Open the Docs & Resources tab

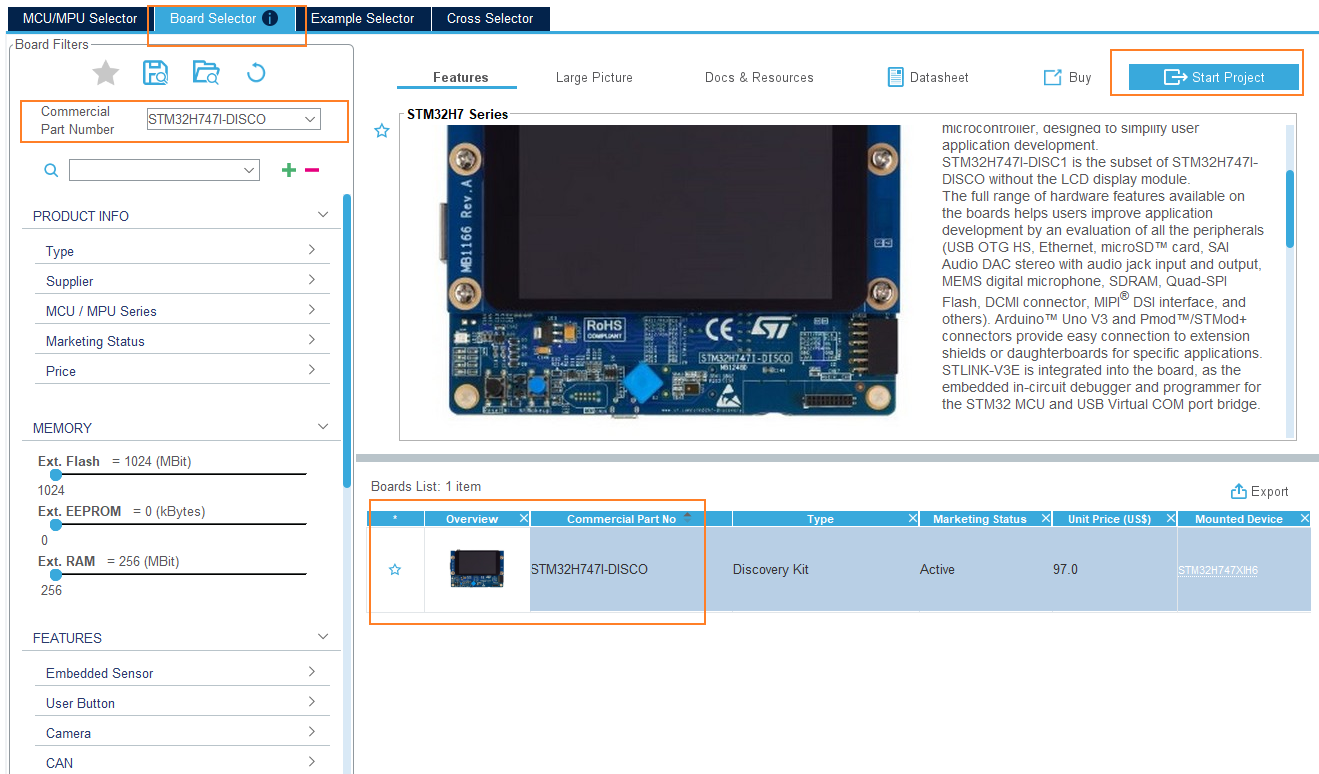759,77
